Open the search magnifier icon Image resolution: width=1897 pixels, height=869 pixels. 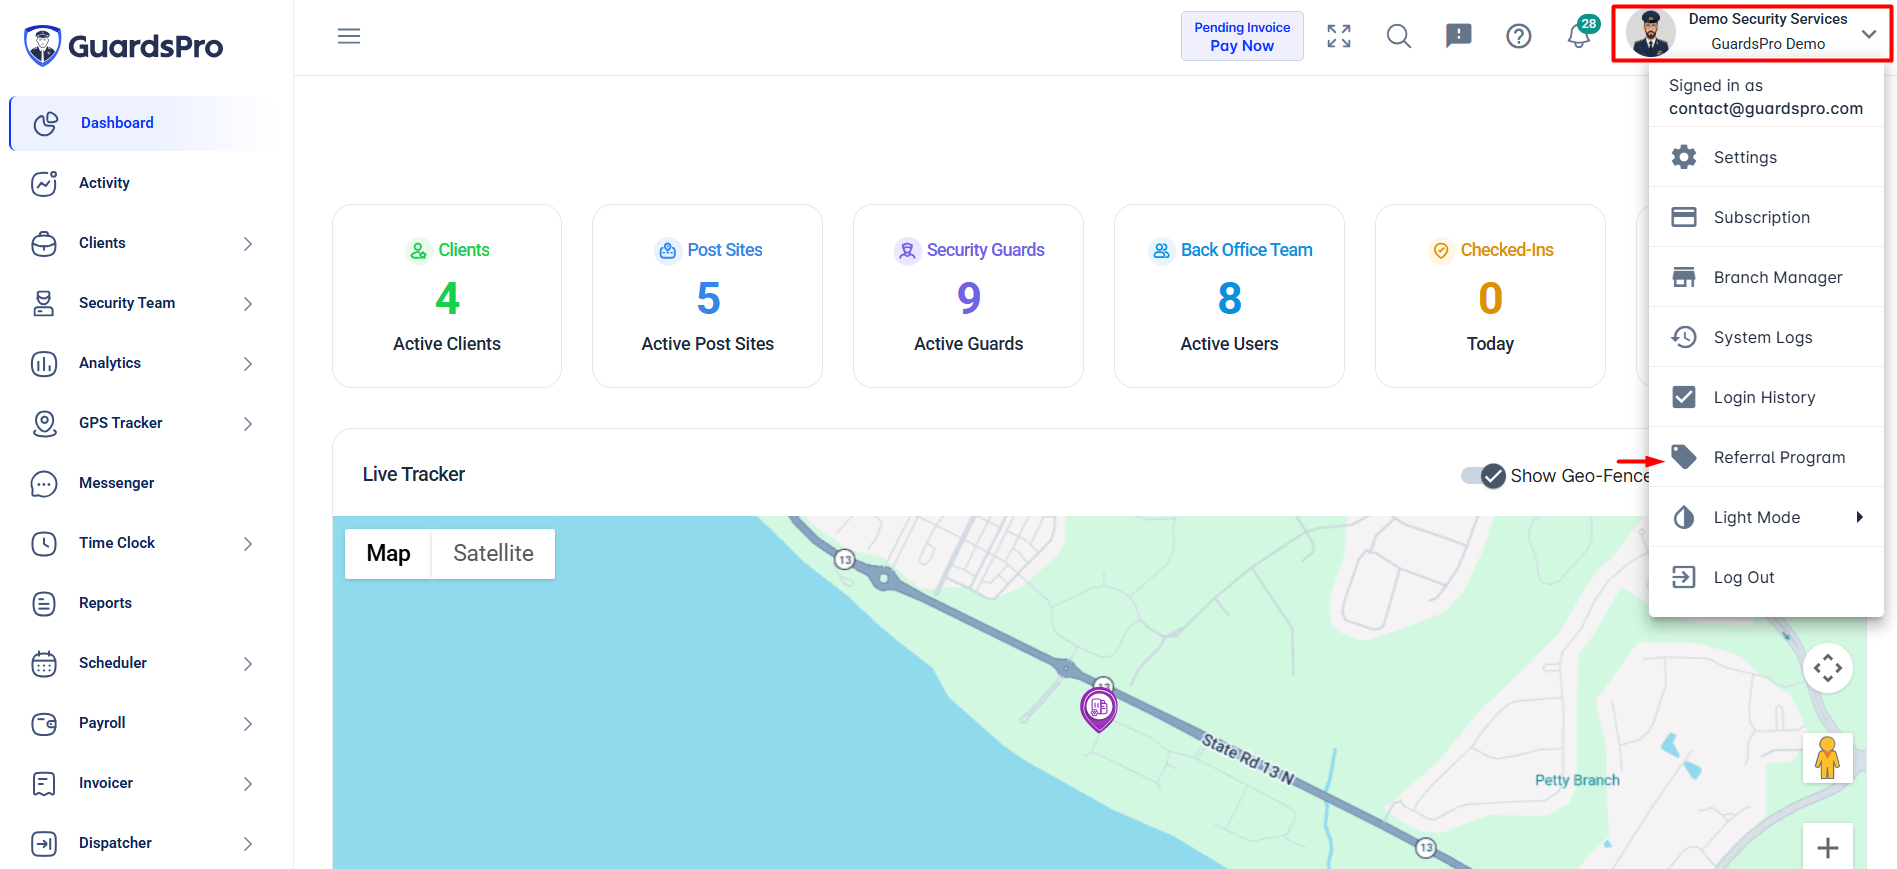pos(1399,36)
